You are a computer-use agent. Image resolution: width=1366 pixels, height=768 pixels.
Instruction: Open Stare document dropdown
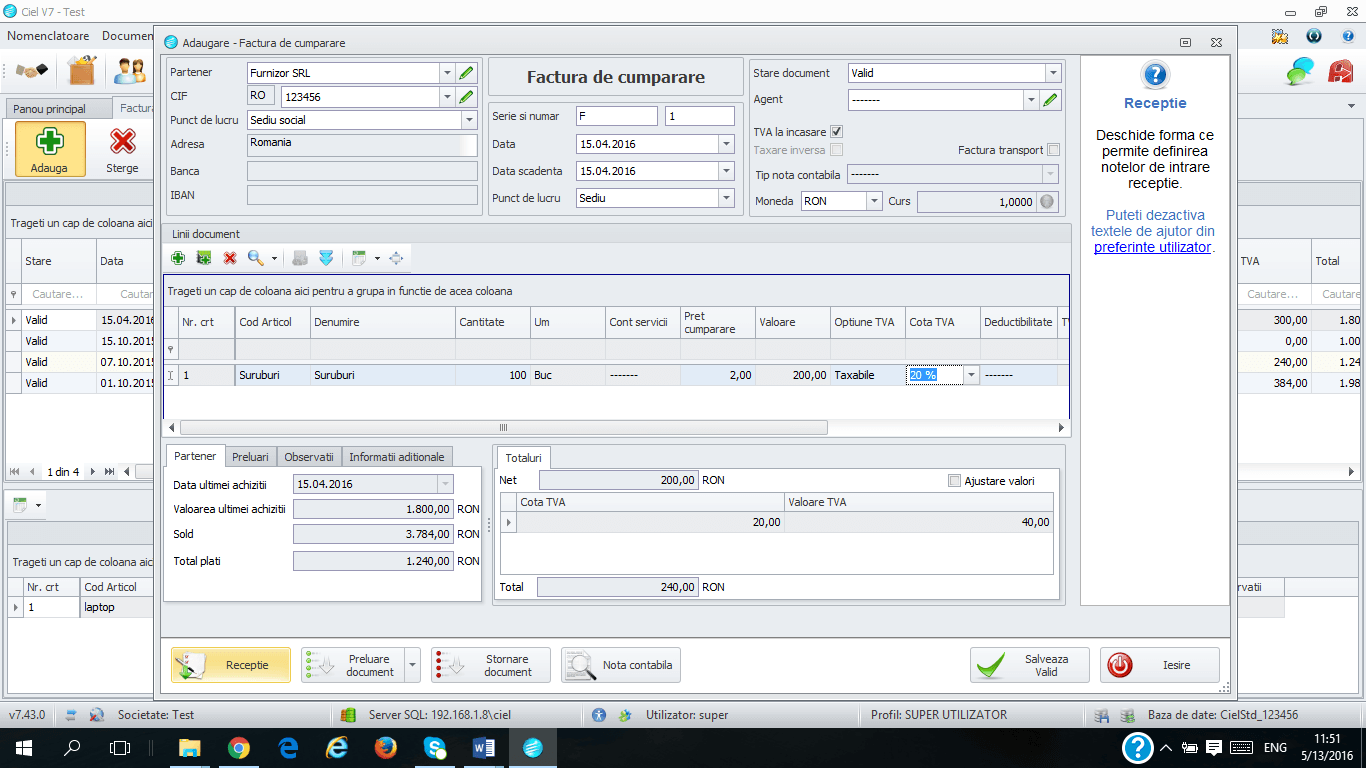point(1052,73)
